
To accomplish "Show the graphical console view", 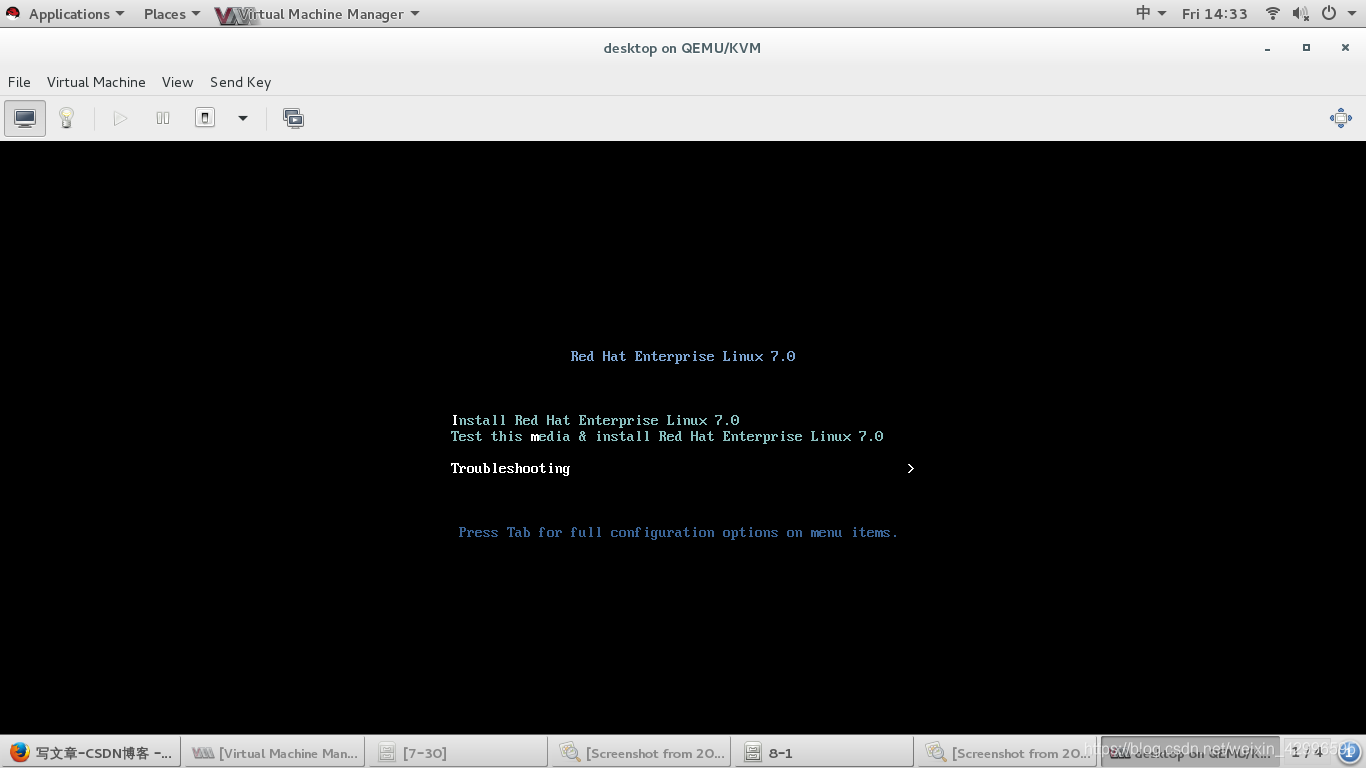I will [x=25, y=118].
